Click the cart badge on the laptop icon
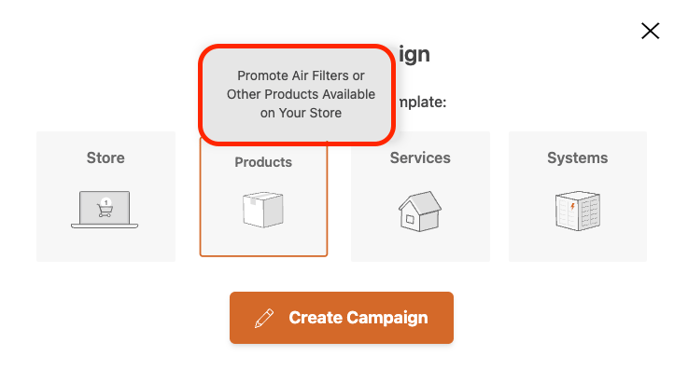 tap(106, 202)
